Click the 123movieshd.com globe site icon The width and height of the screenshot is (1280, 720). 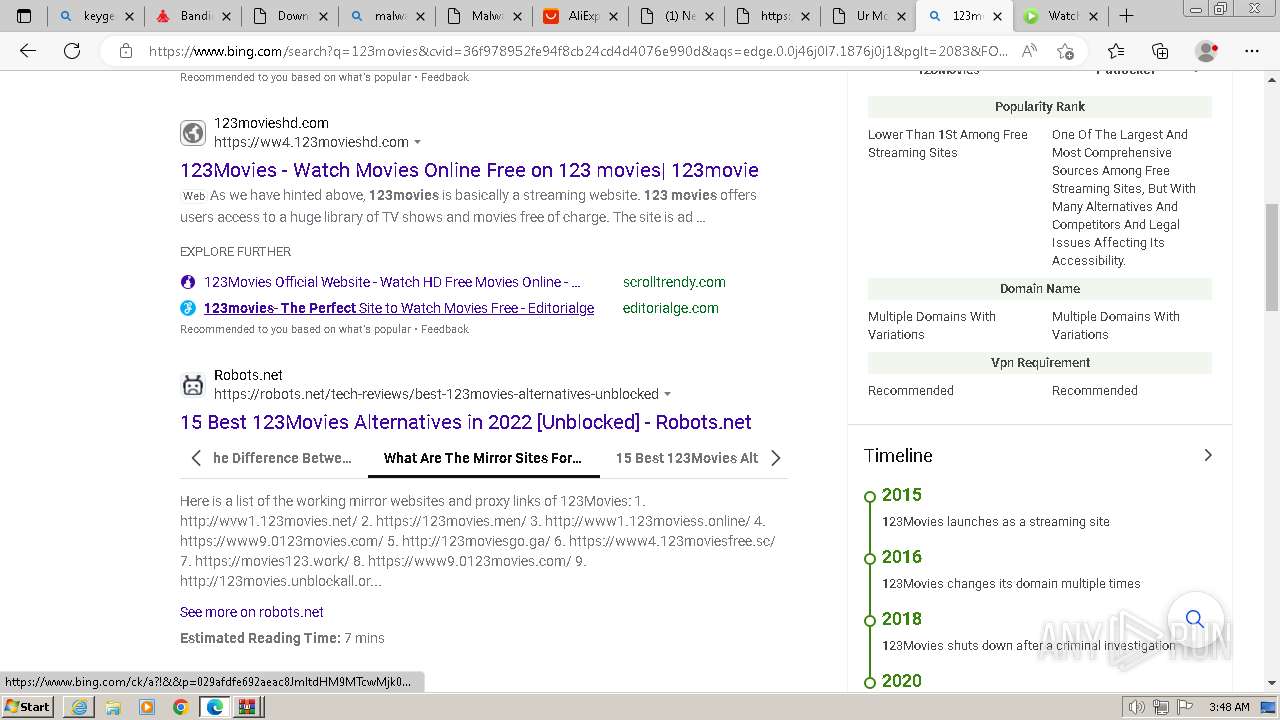pos(193,132)
